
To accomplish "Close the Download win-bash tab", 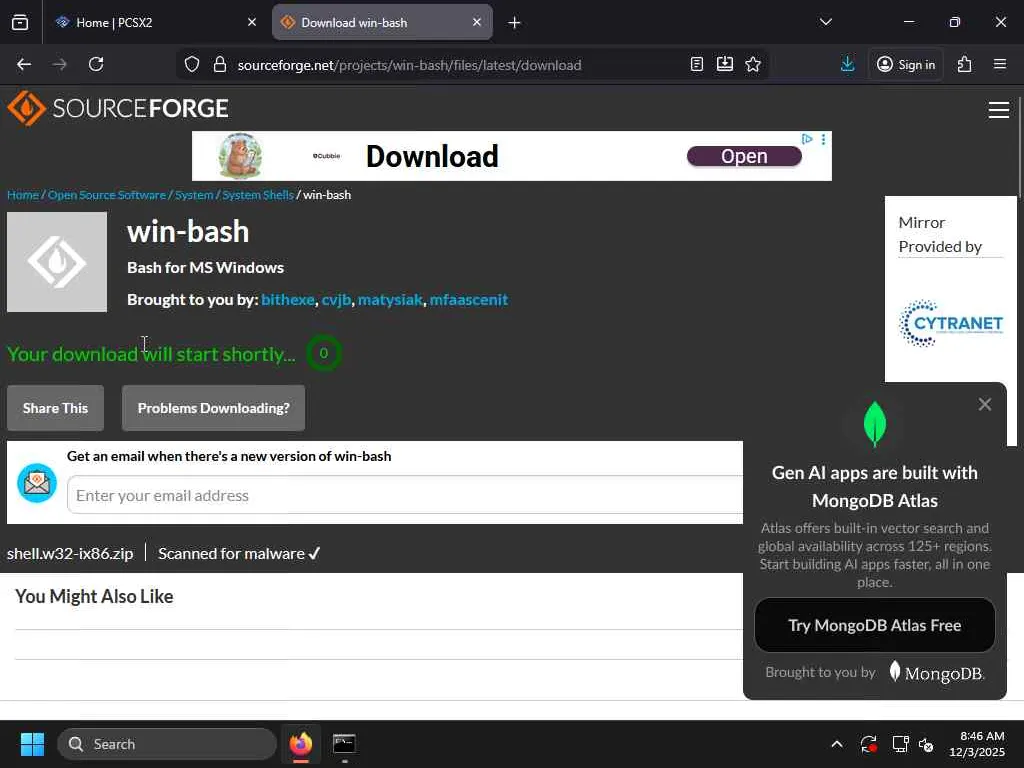I will (477, 23).
